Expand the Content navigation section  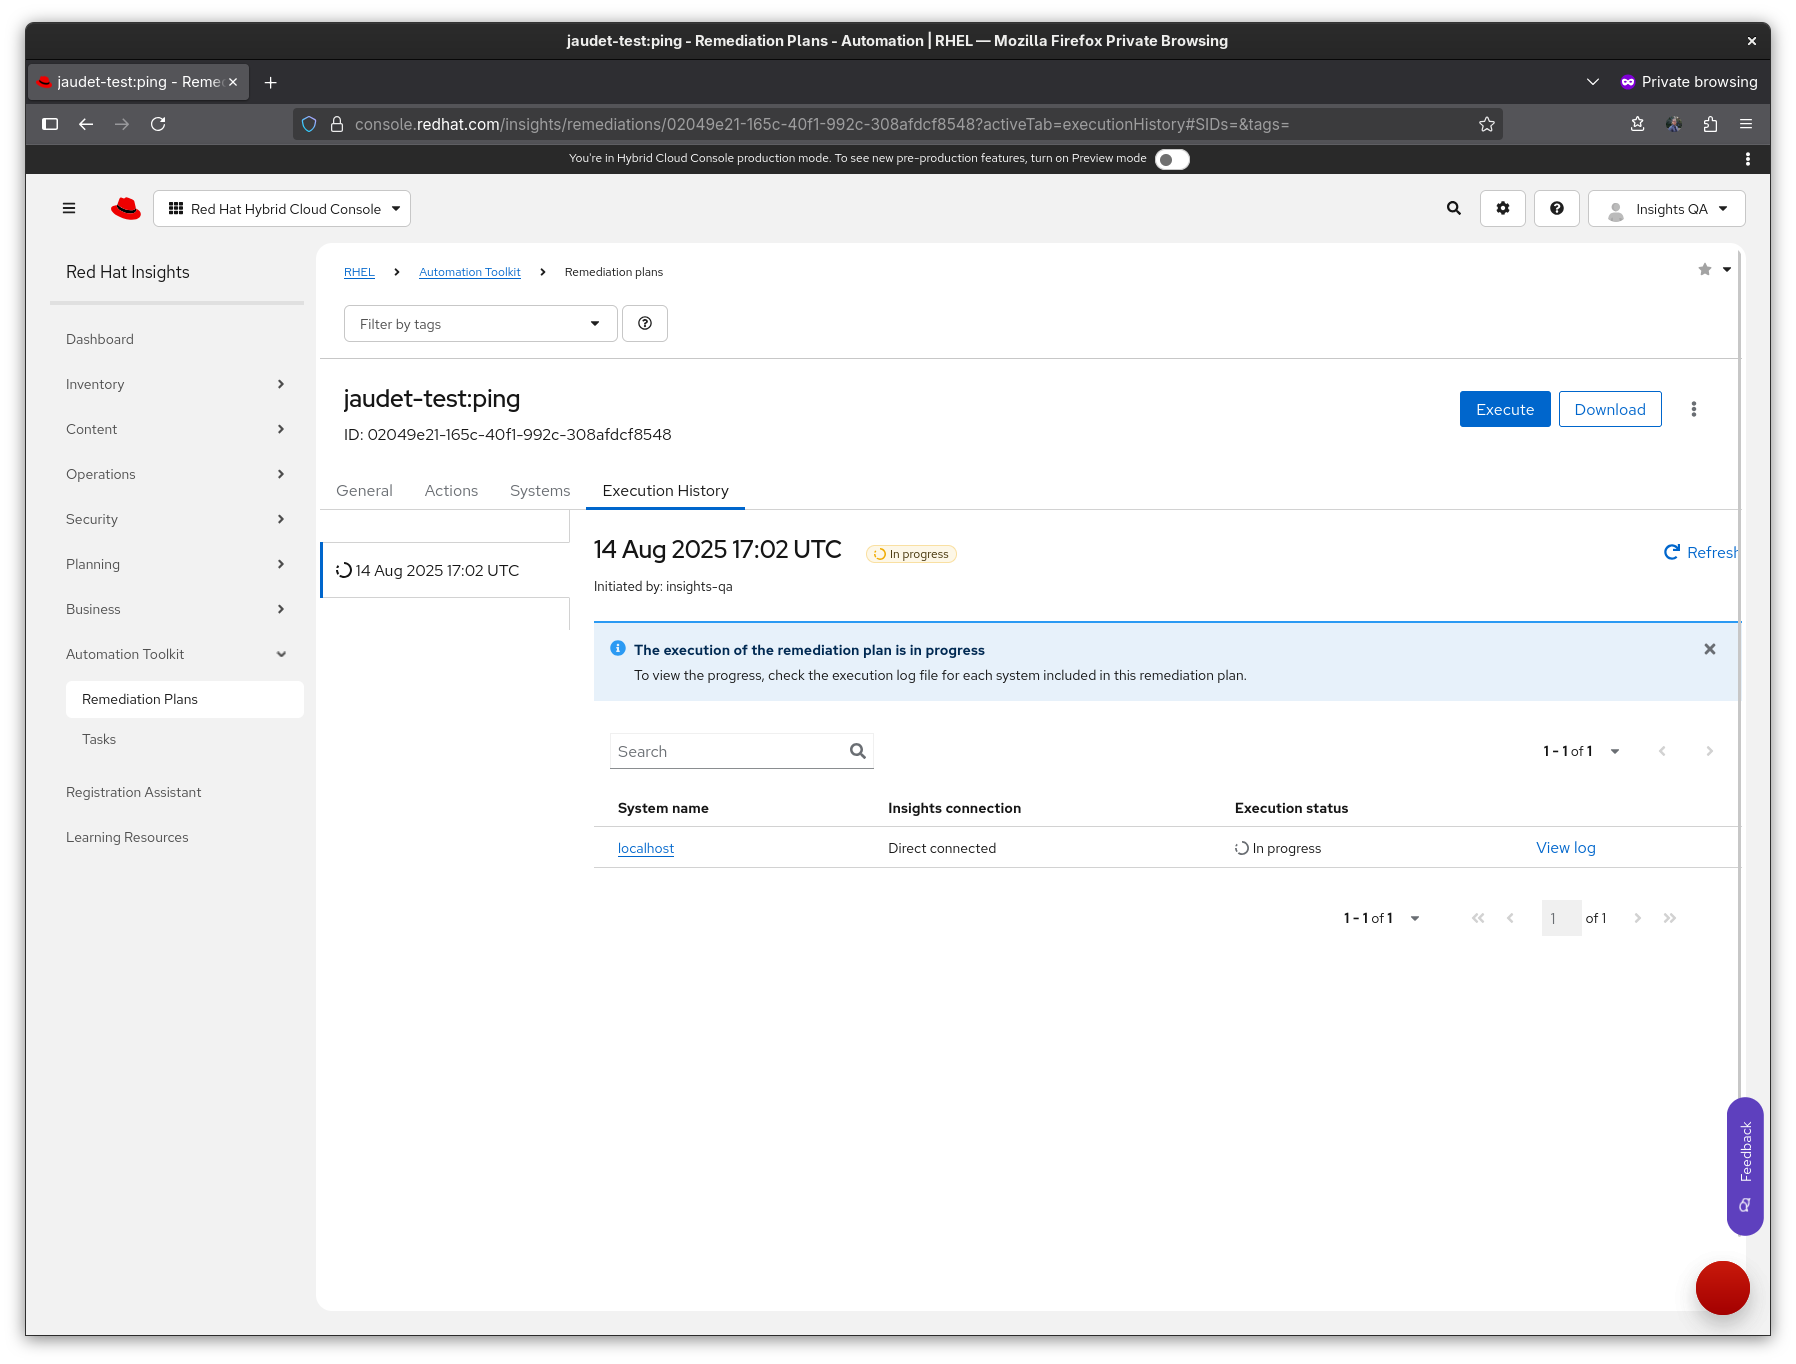click(176, 429)
